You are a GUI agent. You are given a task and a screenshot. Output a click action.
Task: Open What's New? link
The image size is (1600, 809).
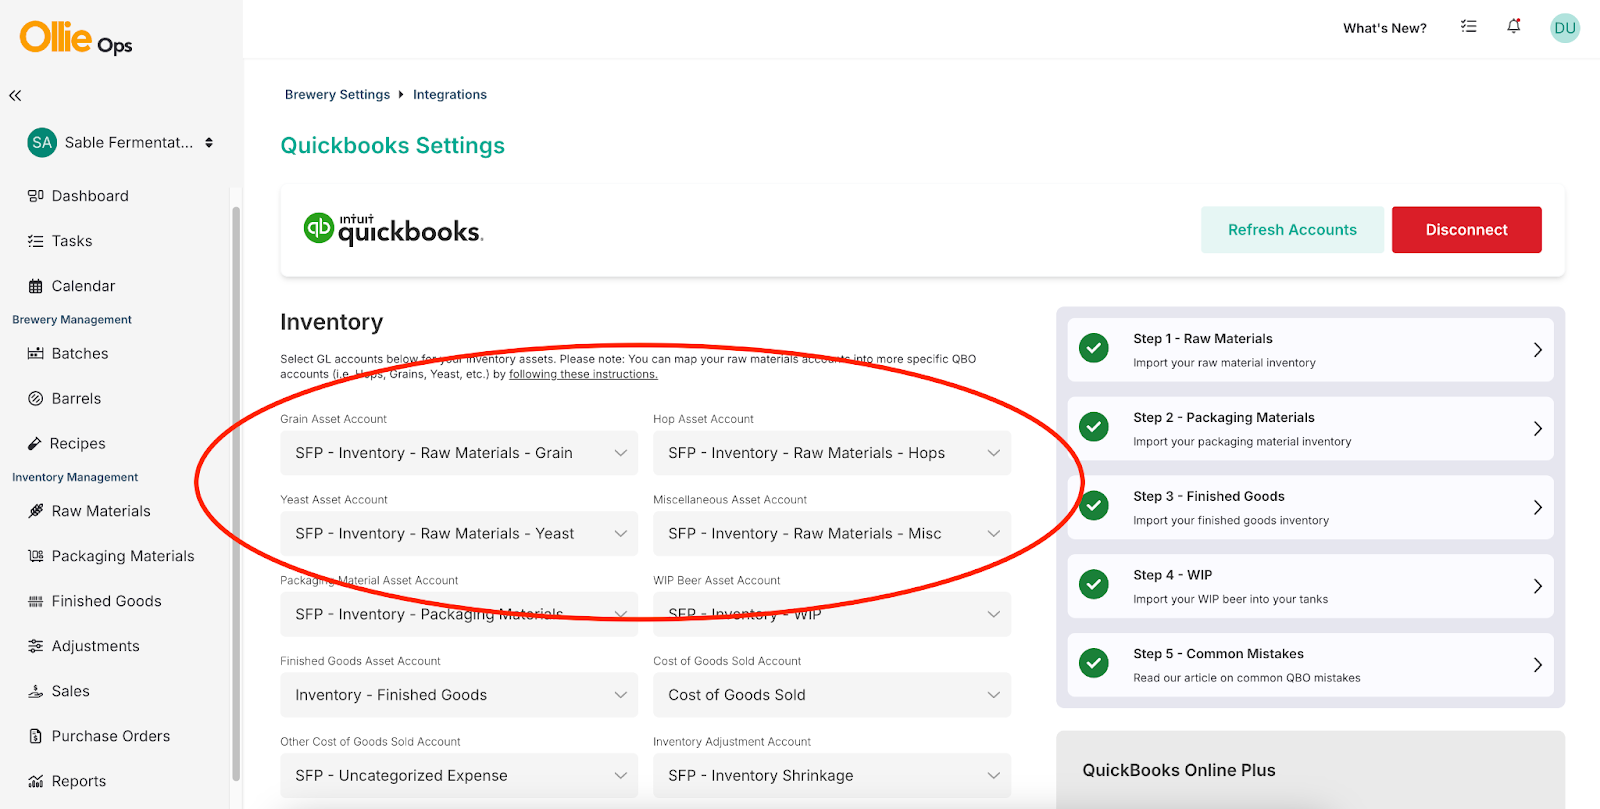coord(1385,28)
